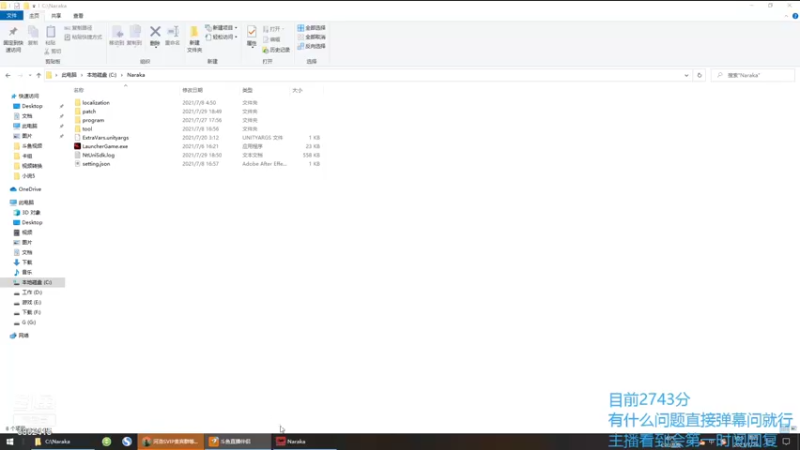Image resolution: width=800 pixels, height=450 pixels.
Task: Click History (历史记录) in ribbon
Action: coord(276,50)
